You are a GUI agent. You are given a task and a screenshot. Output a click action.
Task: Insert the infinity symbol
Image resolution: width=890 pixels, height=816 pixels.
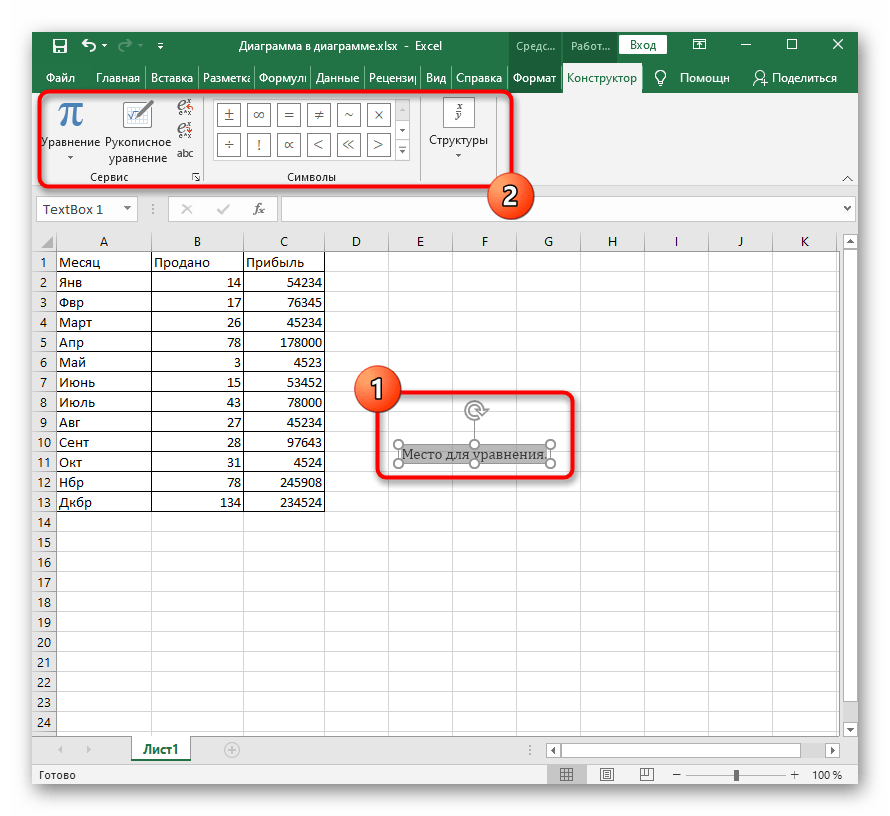(258, 115)
